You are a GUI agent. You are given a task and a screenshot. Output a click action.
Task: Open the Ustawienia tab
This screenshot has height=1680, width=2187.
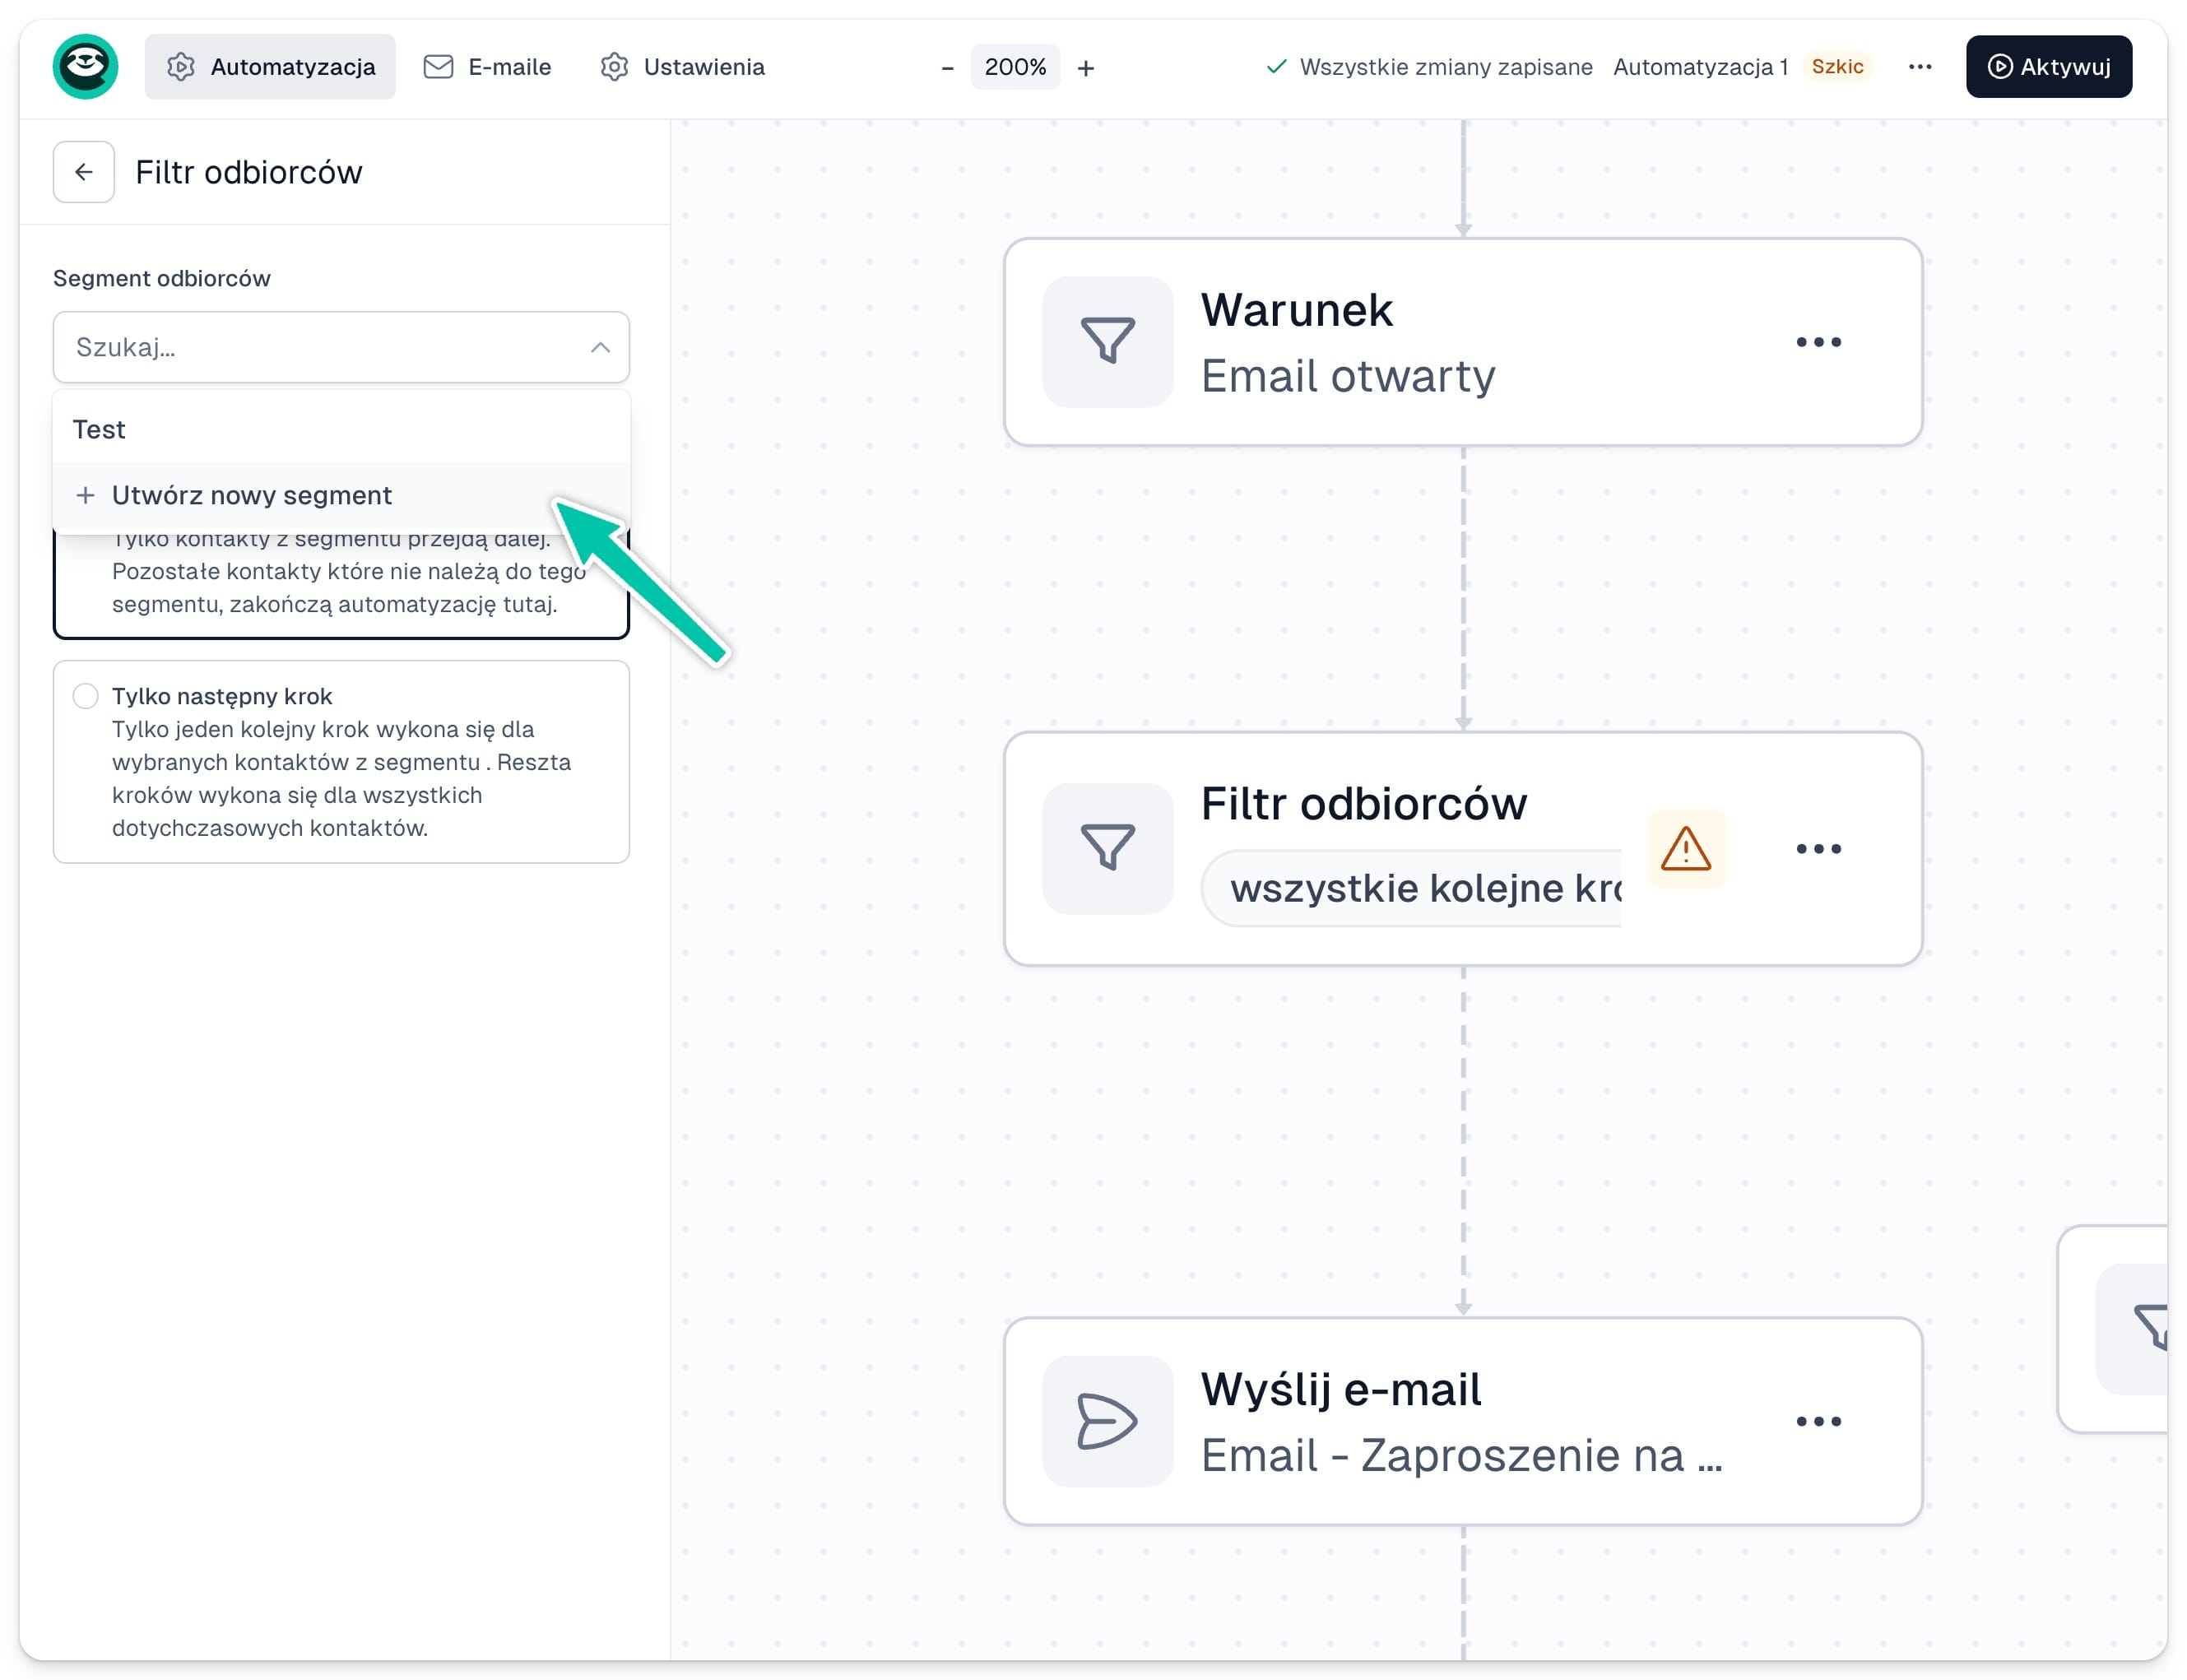(x=683, y=67)
